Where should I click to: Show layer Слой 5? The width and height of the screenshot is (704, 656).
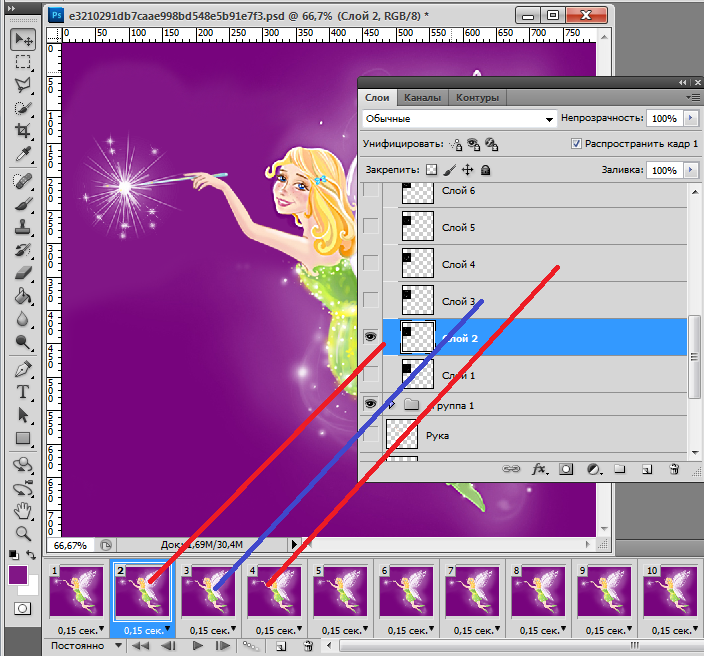click(370, 226)
